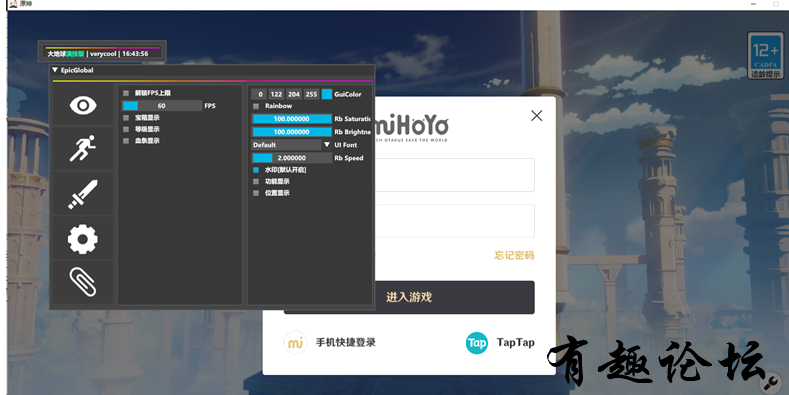The width and height of the screenshot is (789, 395).
Task: Open the eye visuals tab in EpicGlobal
Action: click(83, 105)
